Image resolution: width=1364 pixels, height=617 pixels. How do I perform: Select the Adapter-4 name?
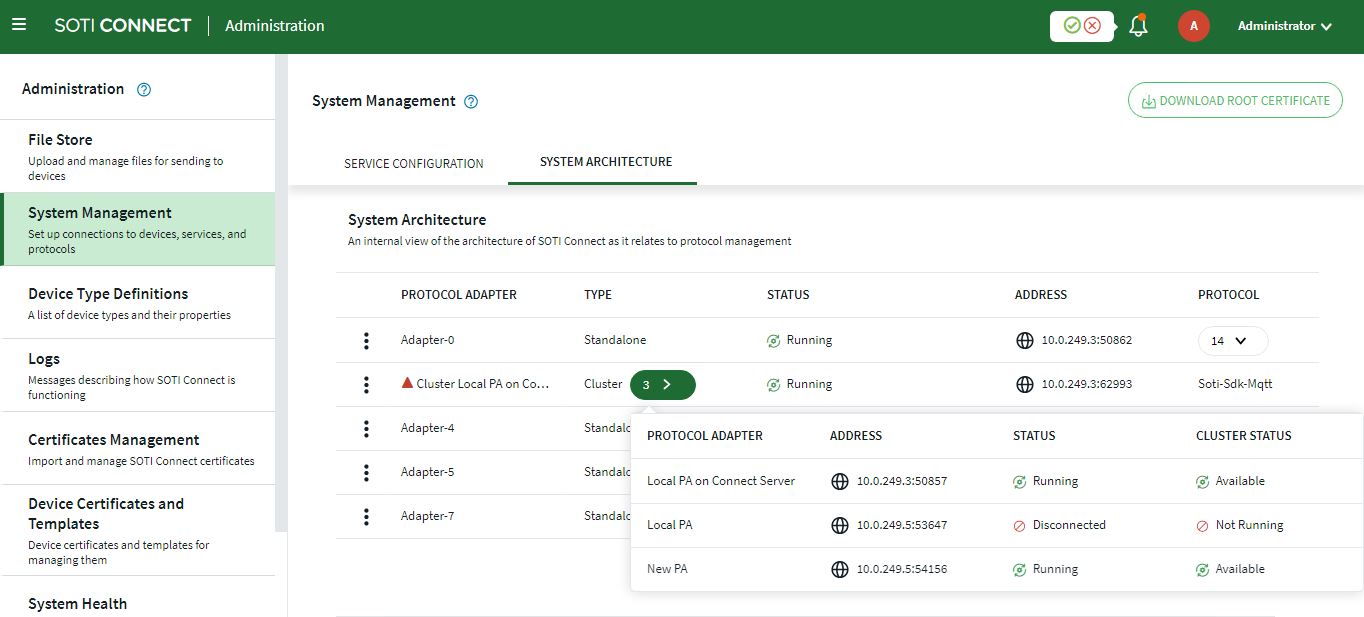[428, 428]
